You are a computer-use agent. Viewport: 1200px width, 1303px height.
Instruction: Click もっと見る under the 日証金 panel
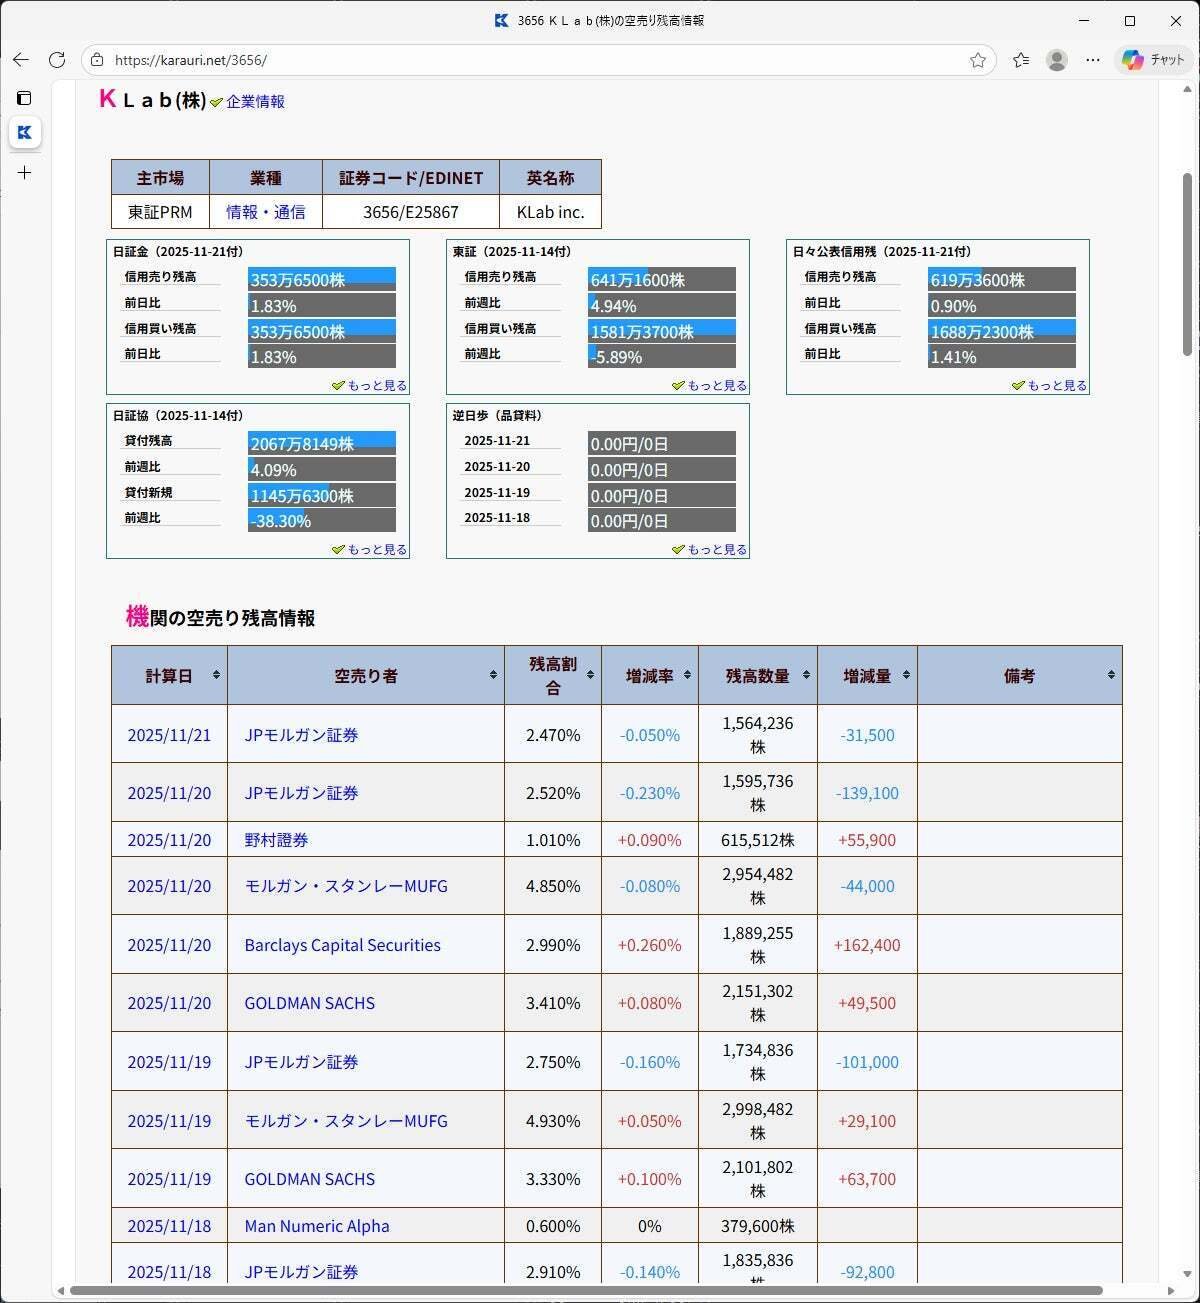[x=375, y=385]
